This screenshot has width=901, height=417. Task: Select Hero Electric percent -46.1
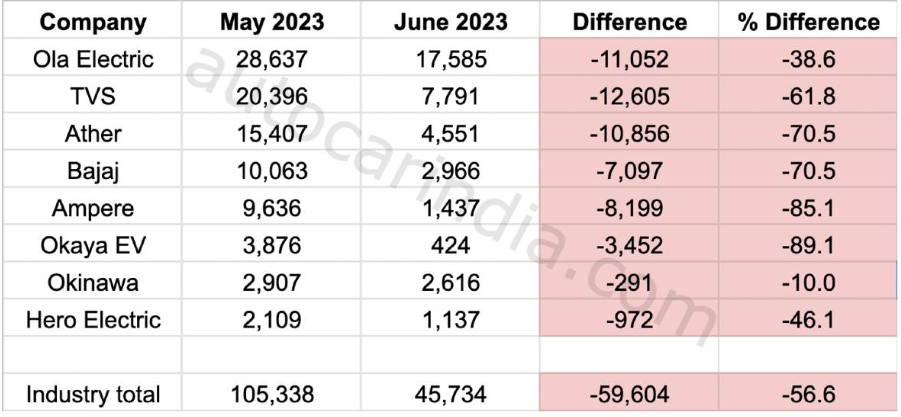point(808,319)
